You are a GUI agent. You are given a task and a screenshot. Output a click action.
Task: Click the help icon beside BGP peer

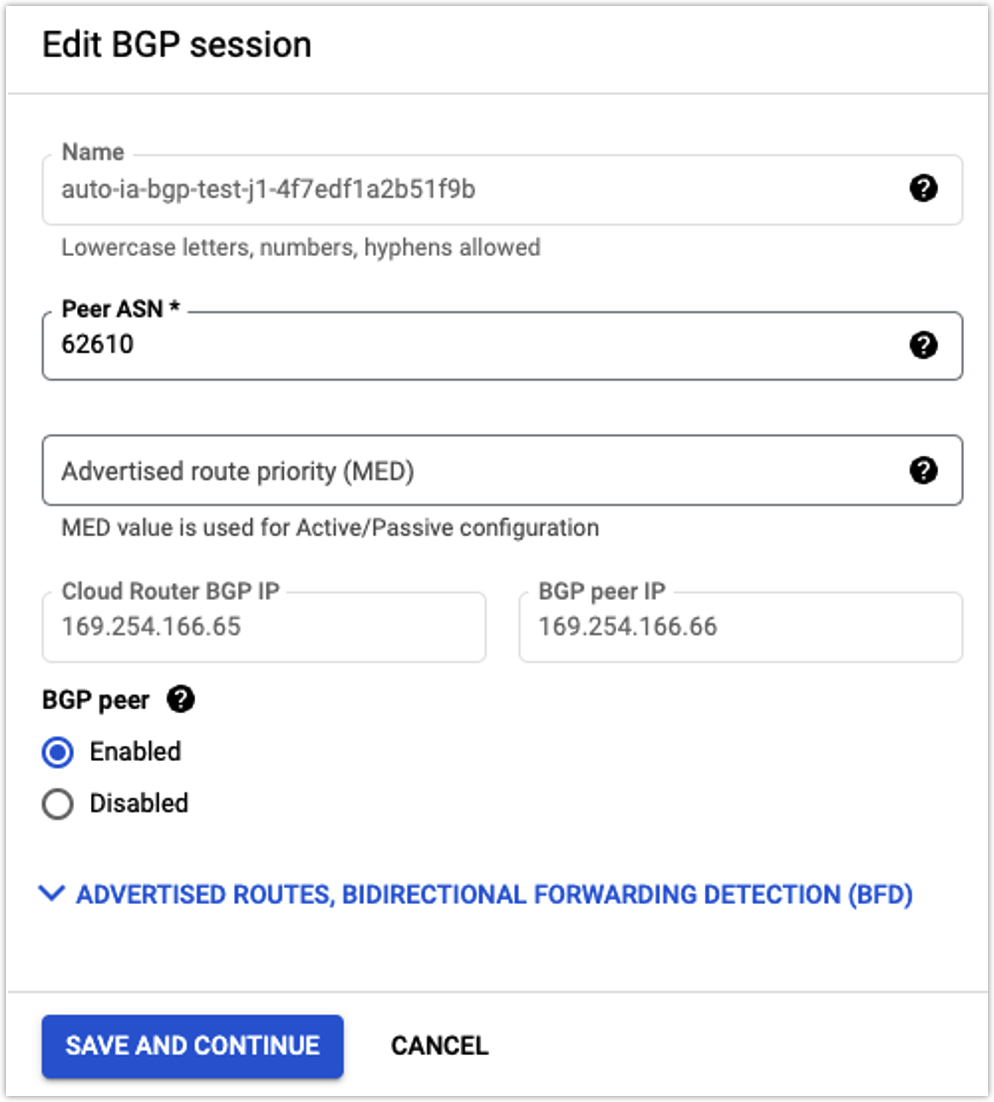click(181, 699)
